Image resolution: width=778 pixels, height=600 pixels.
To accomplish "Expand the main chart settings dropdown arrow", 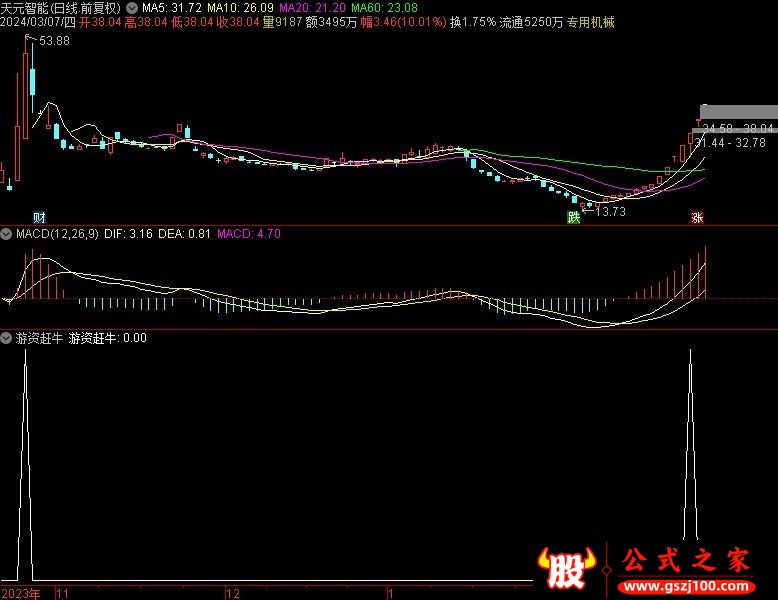I will [132, 7].
